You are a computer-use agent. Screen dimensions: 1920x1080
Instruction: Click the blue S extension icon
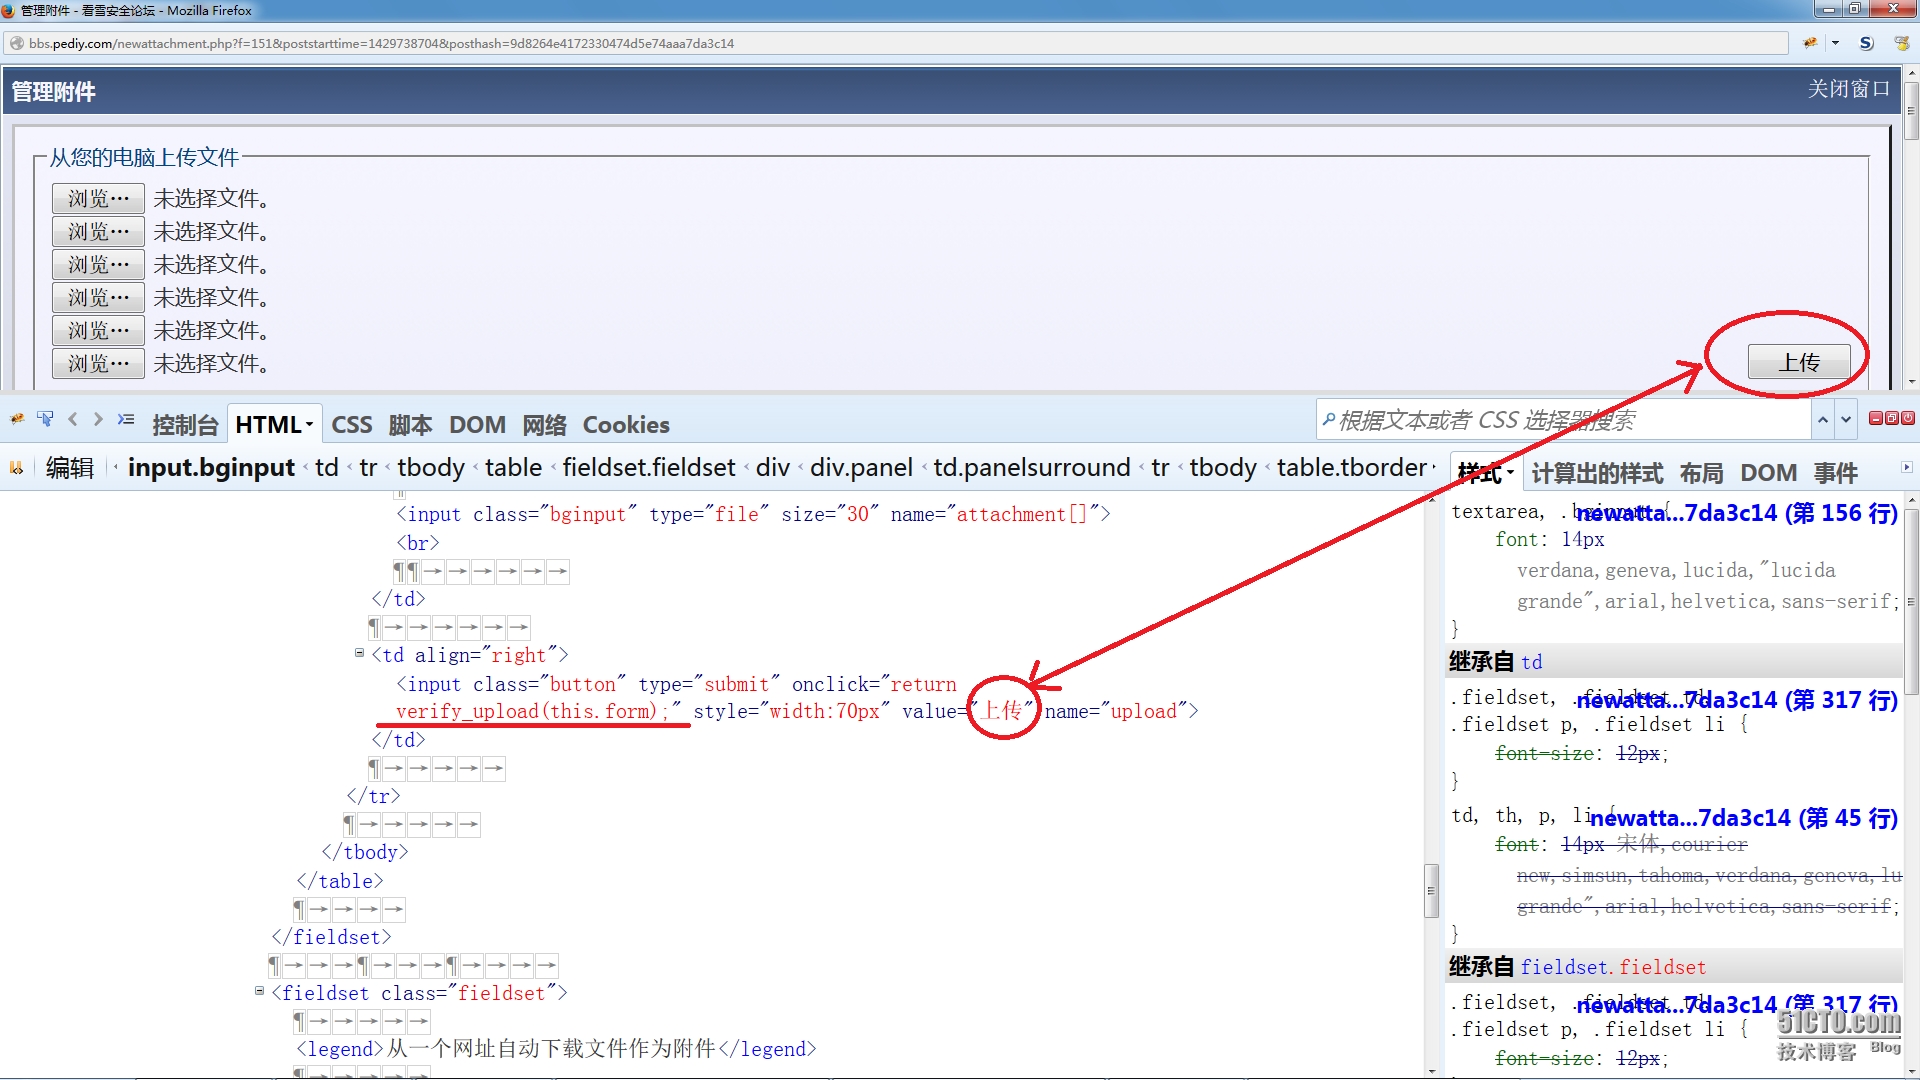[x=1866, y=43]
